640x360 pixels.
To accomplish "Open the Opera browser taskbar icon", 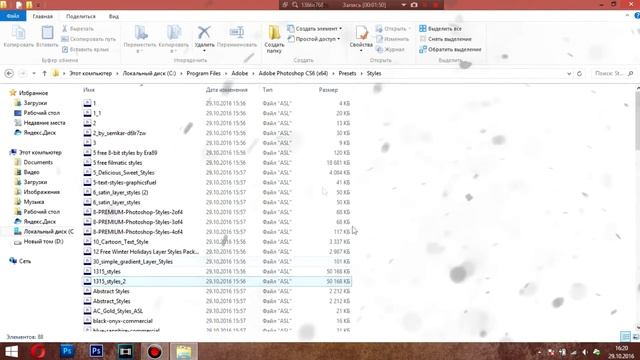I will 39,351.
